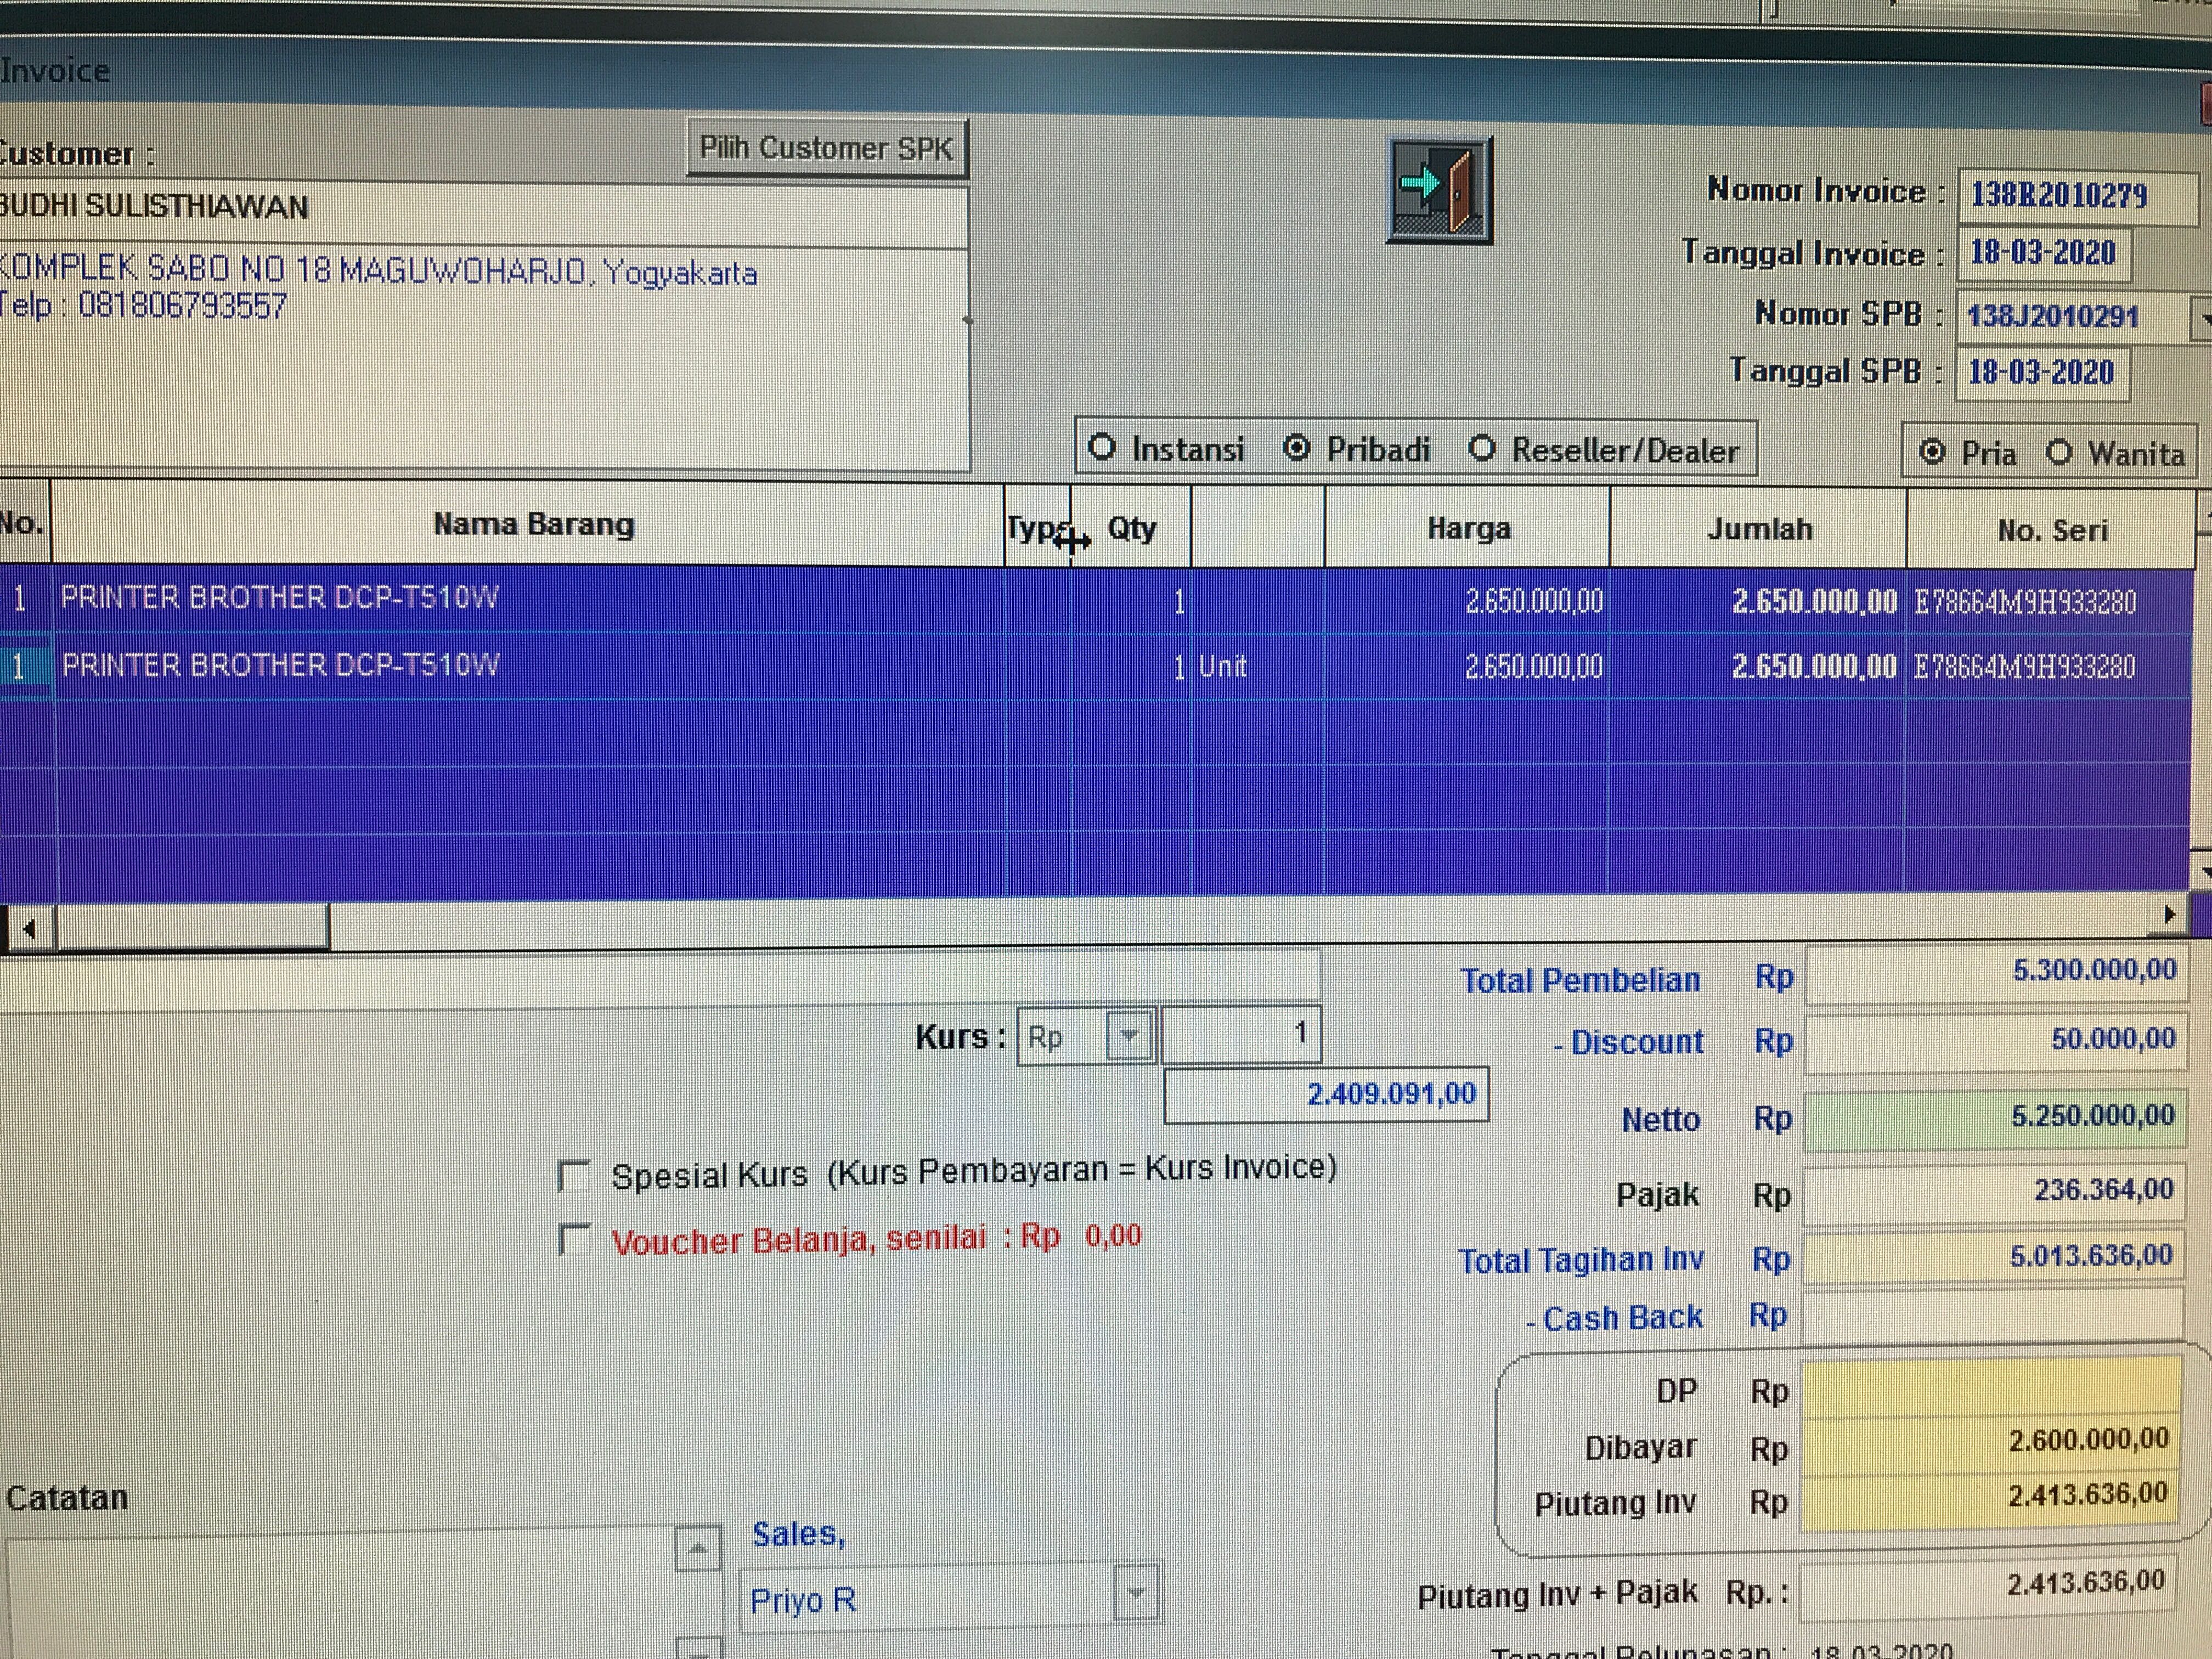Click the horizontal scrollbar thumb
Screen dimensions: 2212x1659
click(192, 926)
